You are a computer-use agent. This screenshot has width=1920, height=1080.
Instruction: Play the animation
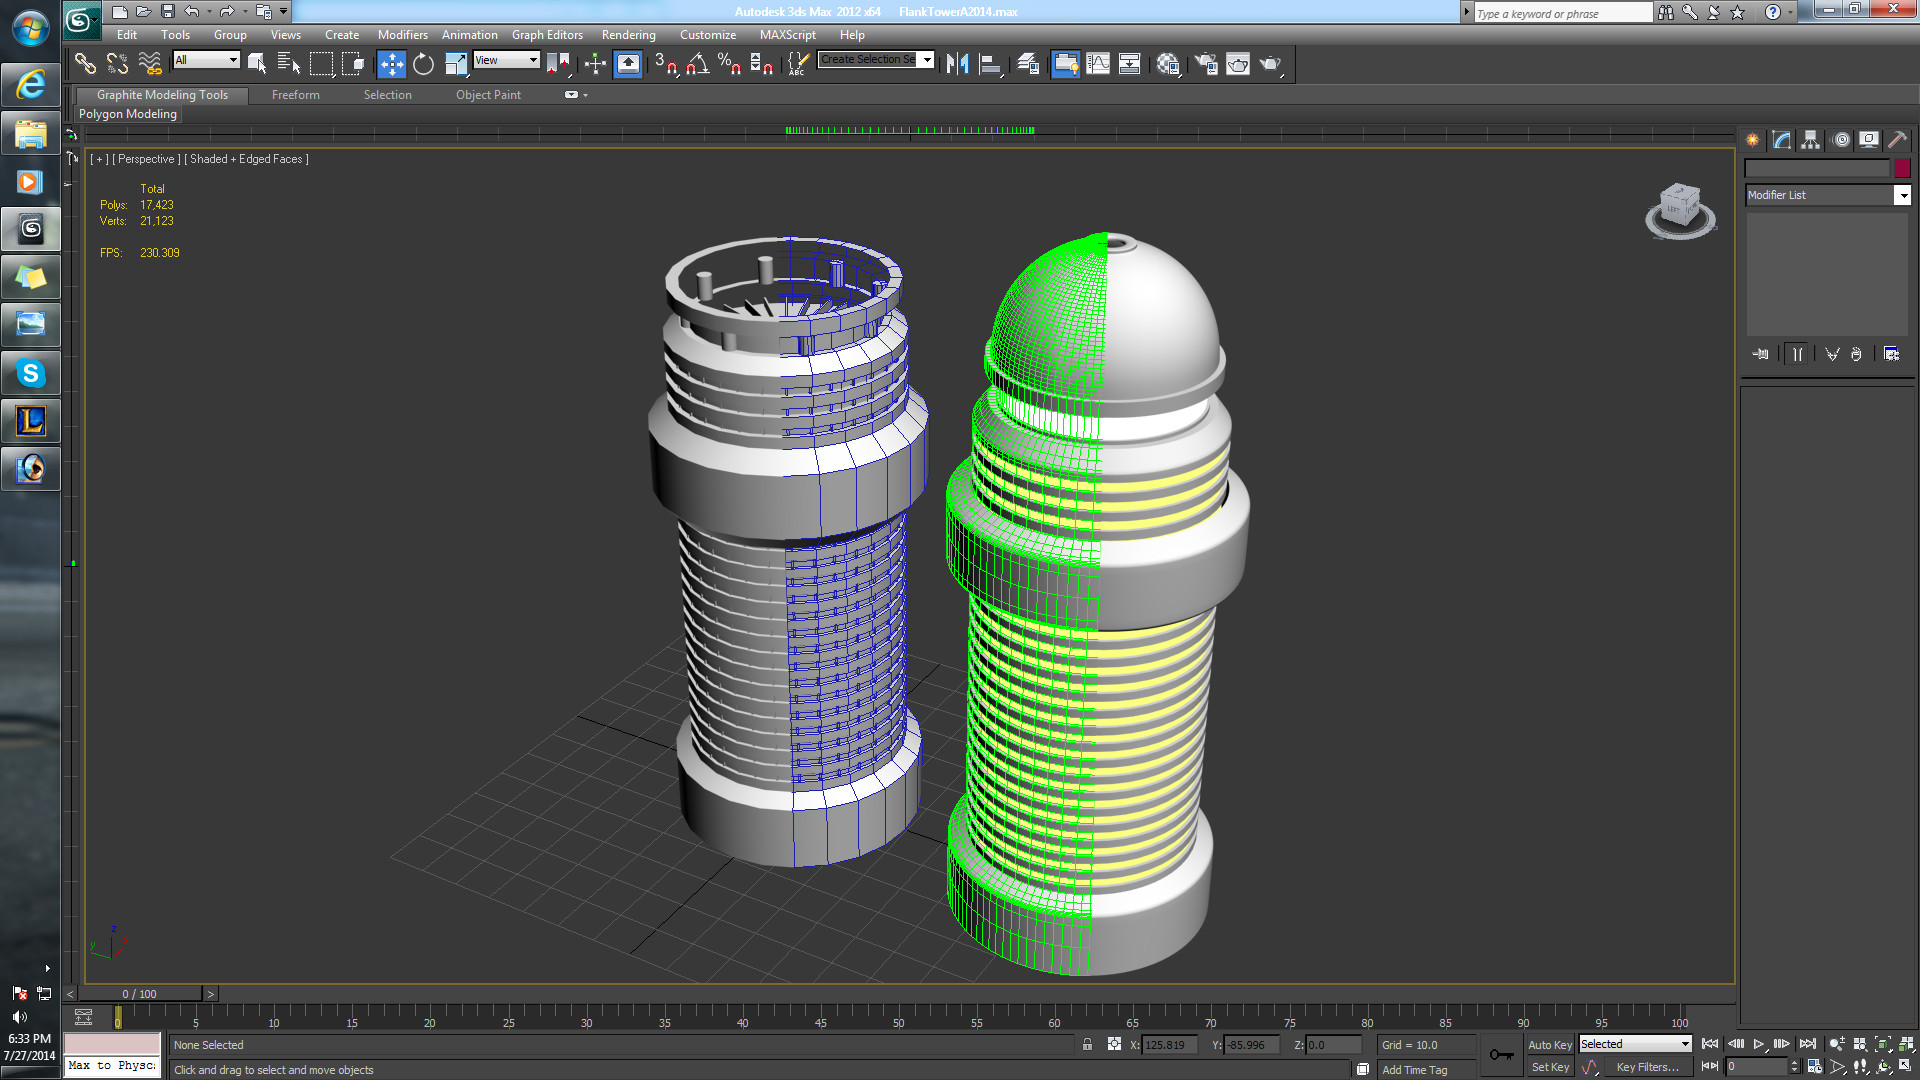(x=1759, y=1044)
